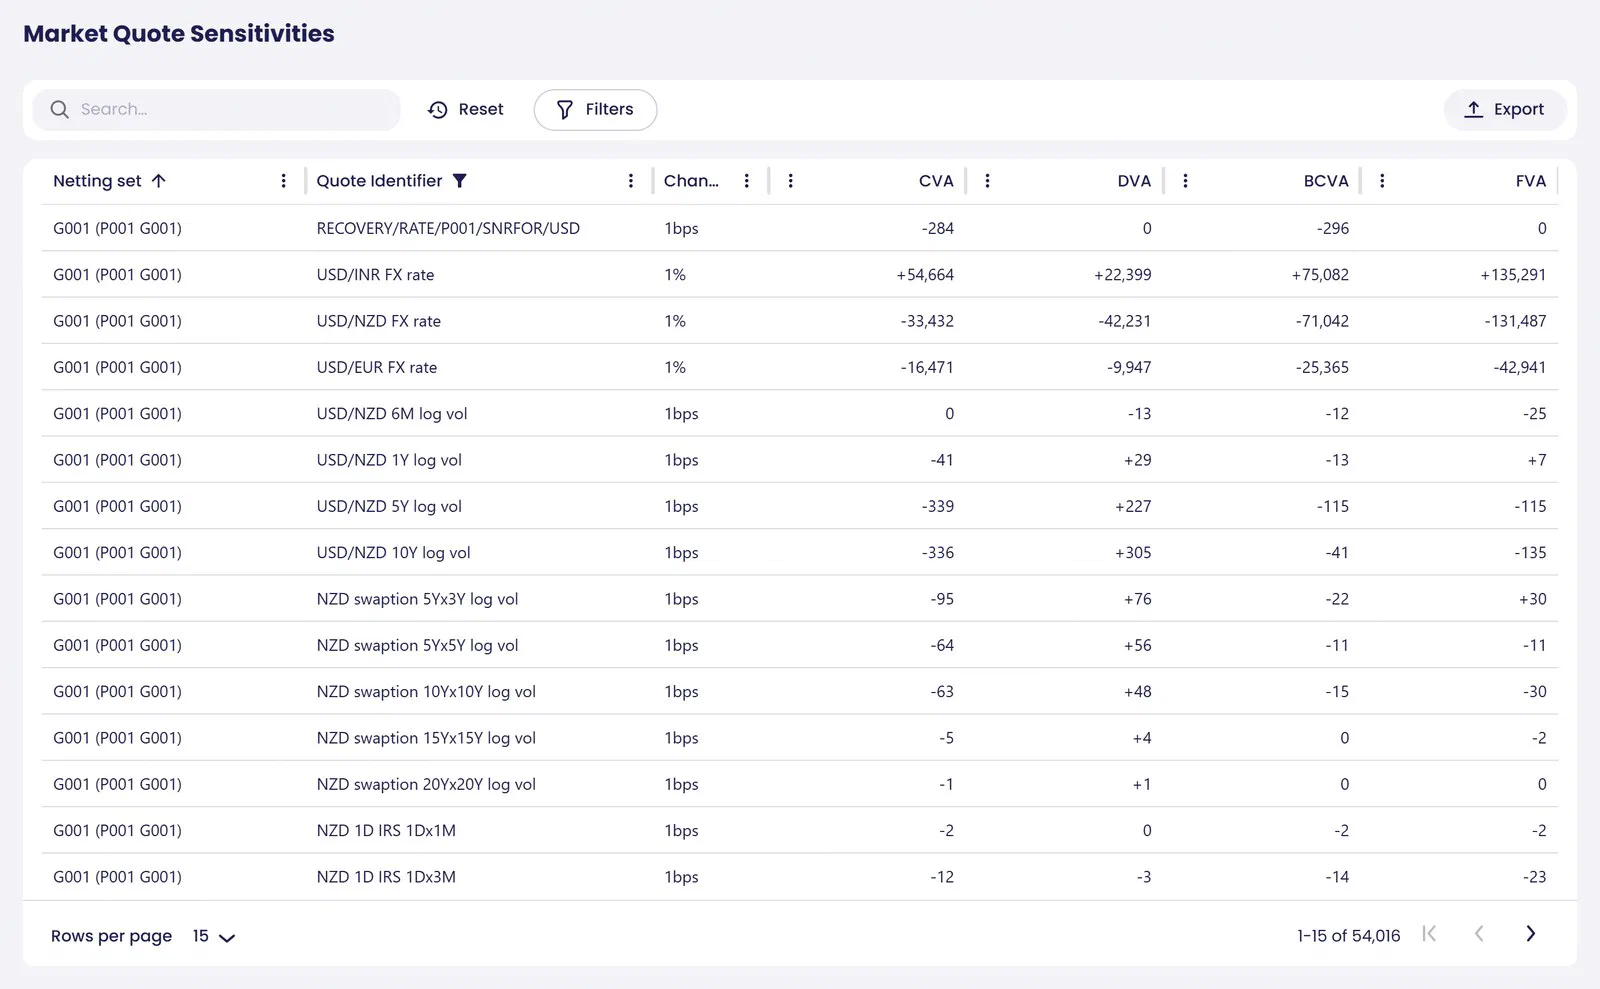This screenshot has width=1600, height=989.
Task: Open the DVA column options menu
Action: pos(987,181)
